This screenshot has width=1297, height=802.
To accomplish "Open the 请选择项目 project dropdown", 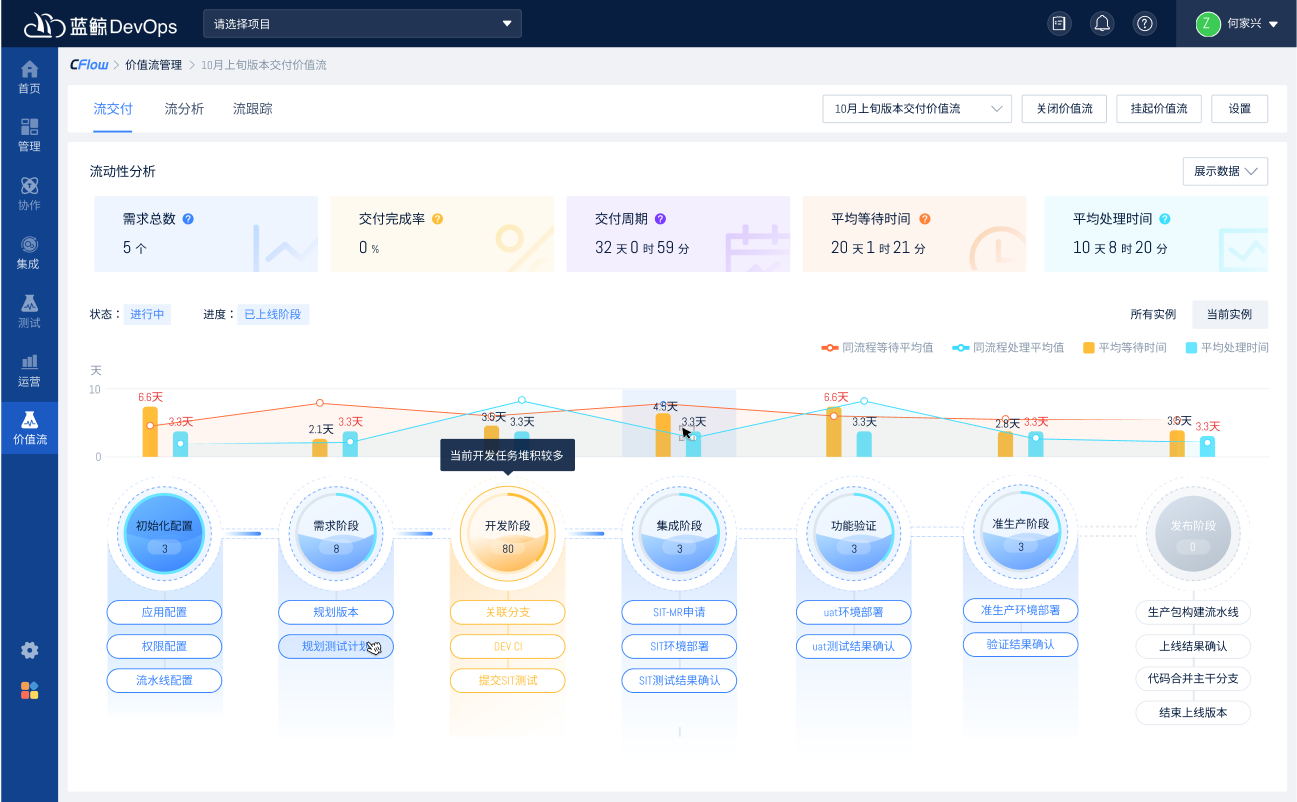I will (x=362, y=23).
